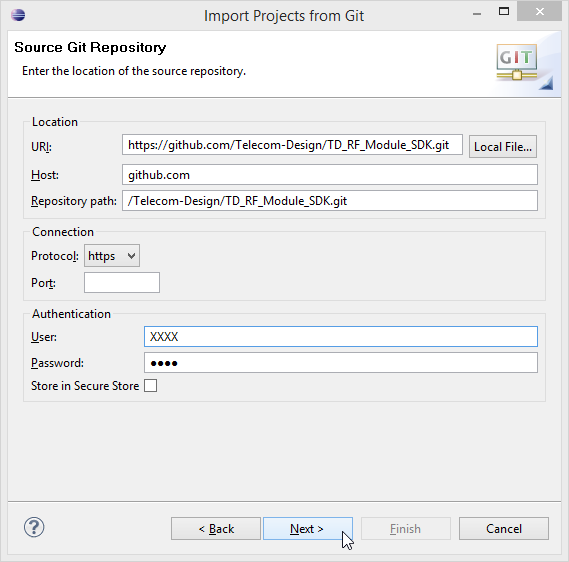Focus the User text field
569x562 pixels.
click(341, 336)
